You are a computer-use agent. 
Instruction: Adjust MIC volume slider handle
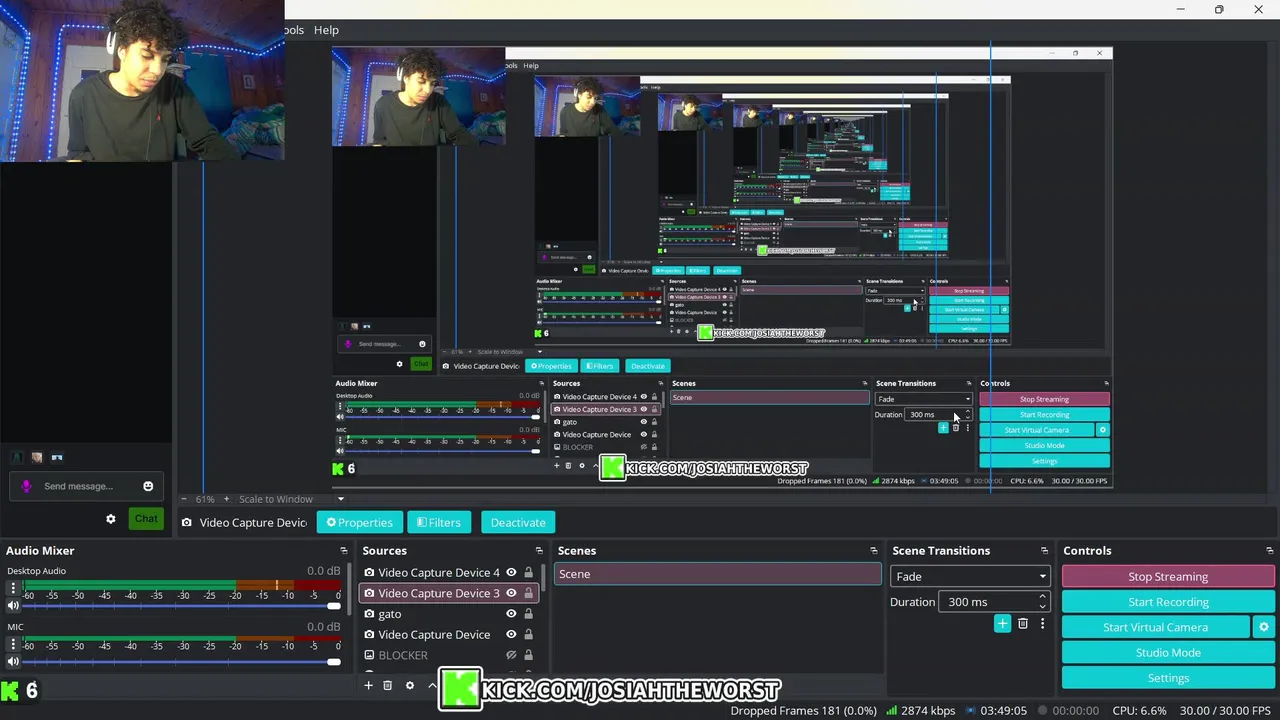point(333,661)
